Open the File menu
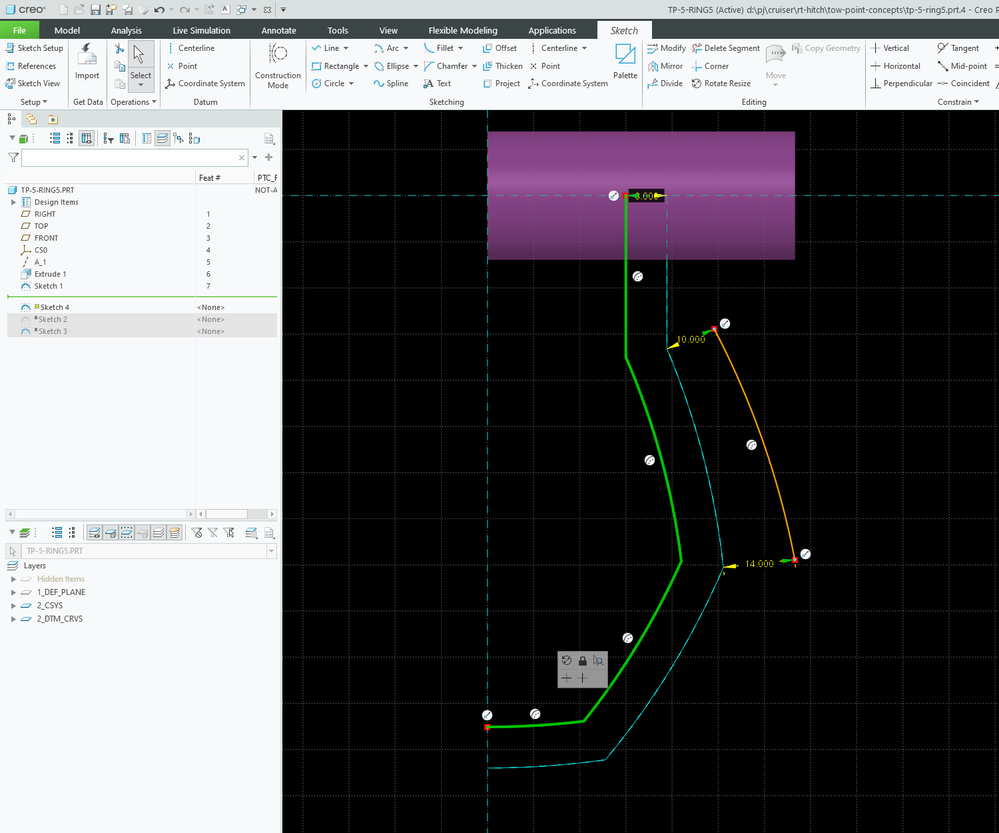Viewport: 999px width, 833px height. point(19,31)
